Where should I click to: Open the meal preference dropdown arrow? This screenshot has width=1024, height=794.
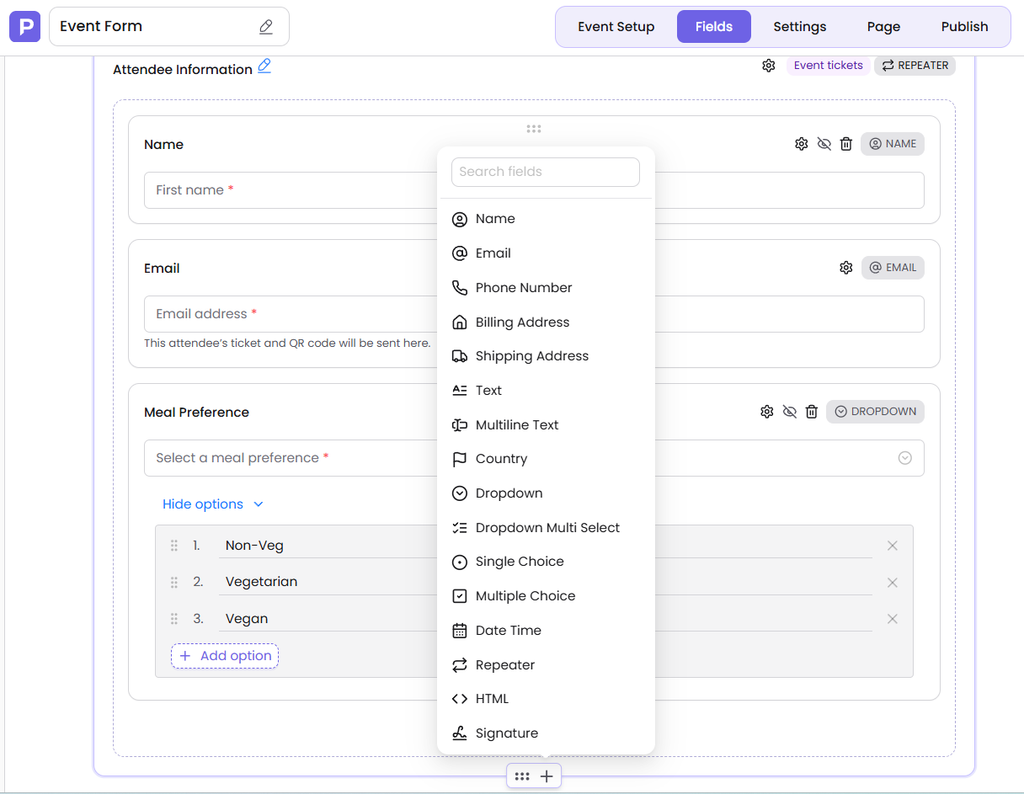click(904, 458)
